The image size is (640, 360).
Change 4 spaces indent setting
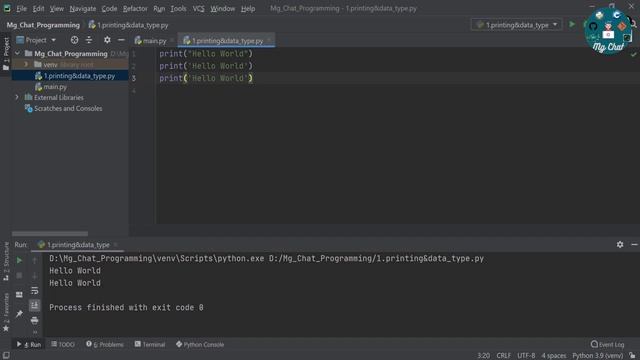(554, 356)
